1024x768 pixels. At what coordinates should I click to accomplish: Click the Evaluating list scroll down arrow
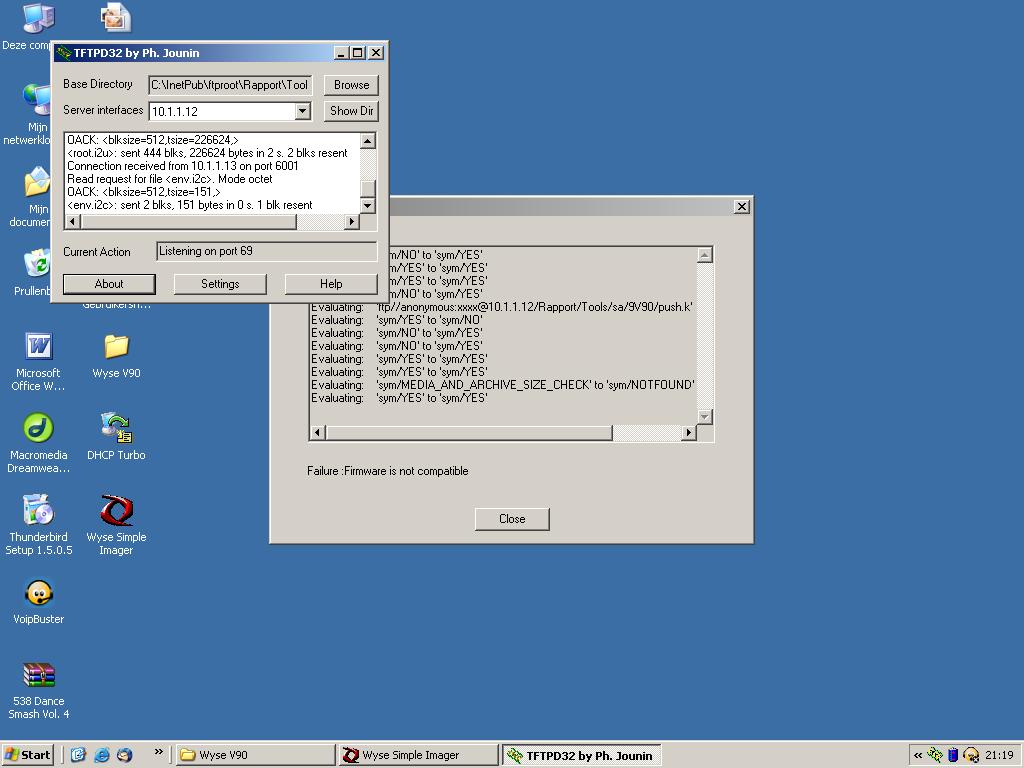pos(705,416)
